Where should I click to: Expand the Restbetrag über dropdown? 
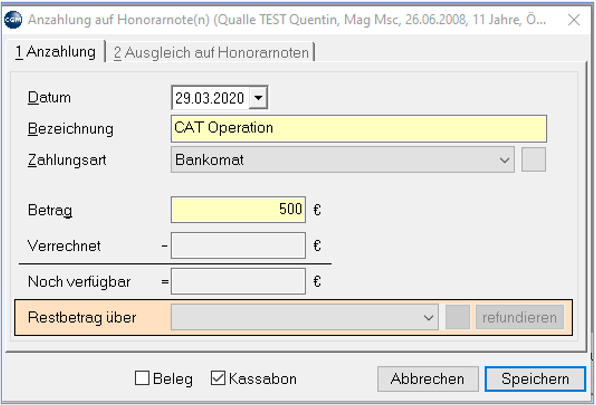(x=304, y=317)
